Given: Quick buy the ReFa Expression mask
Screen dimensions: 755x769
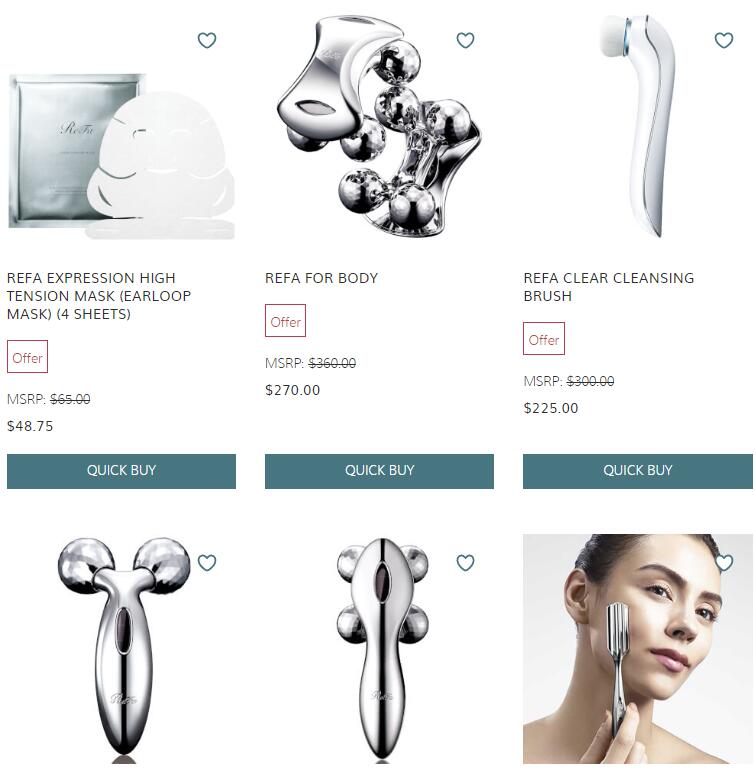Looking at the screenshot, I should coord(121,471).
